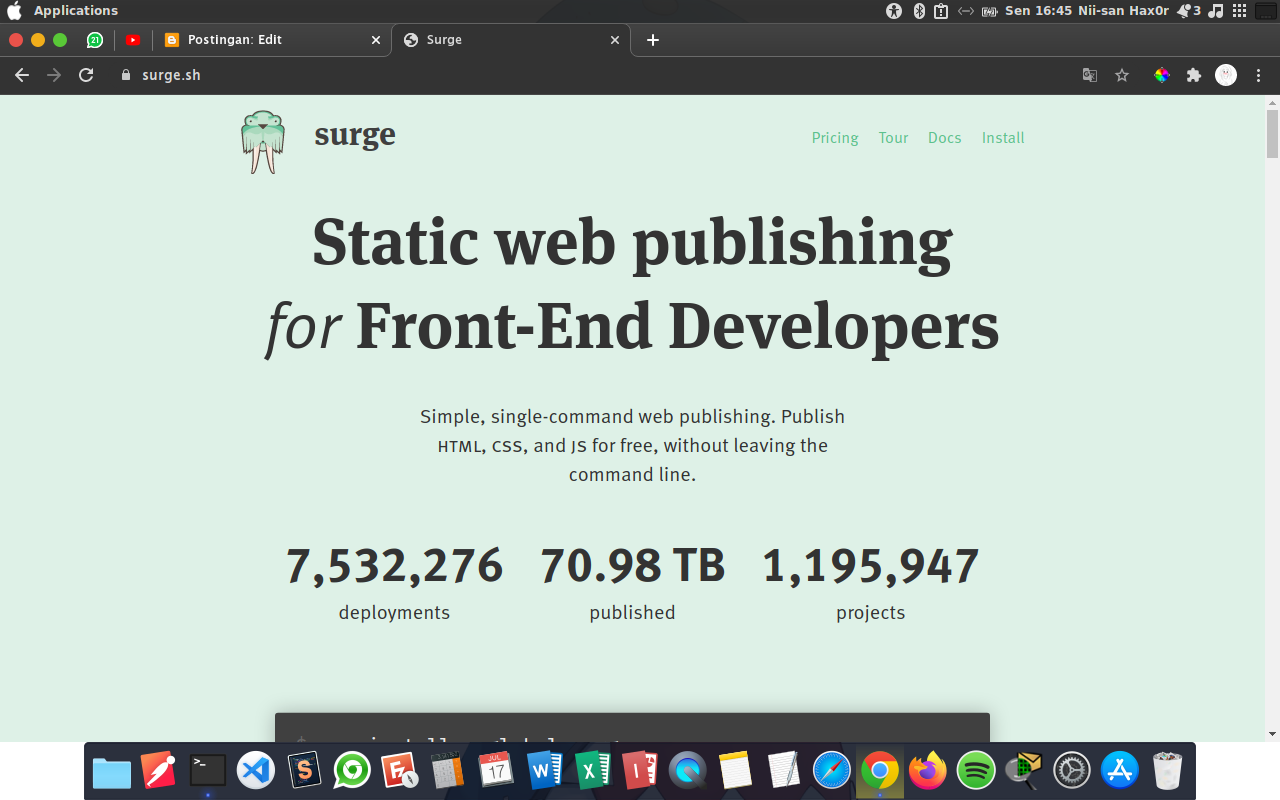Click the surge.sh address bar
Viewport: 1280px width, 800px height.
pos(590,75)
